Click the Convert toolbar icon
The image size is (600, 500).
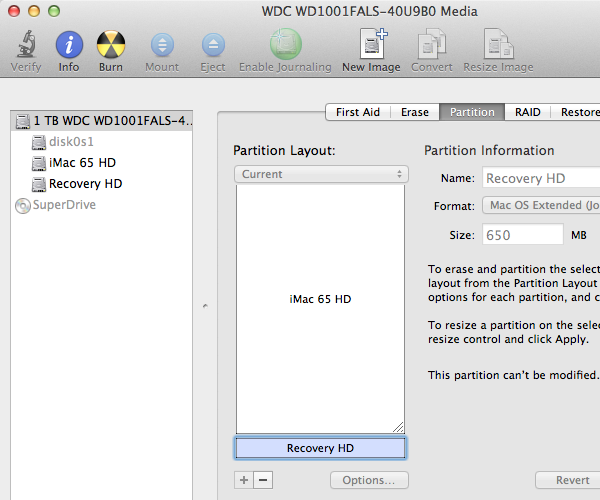(432, 44)
